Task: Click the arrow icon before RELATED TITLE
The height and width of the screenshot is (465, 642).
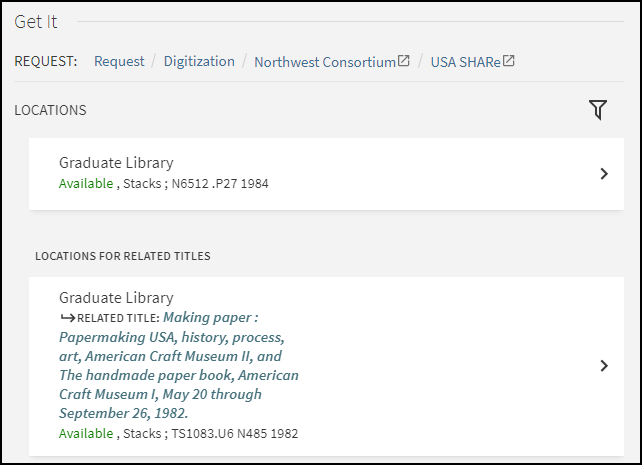Action: (67, 317)
